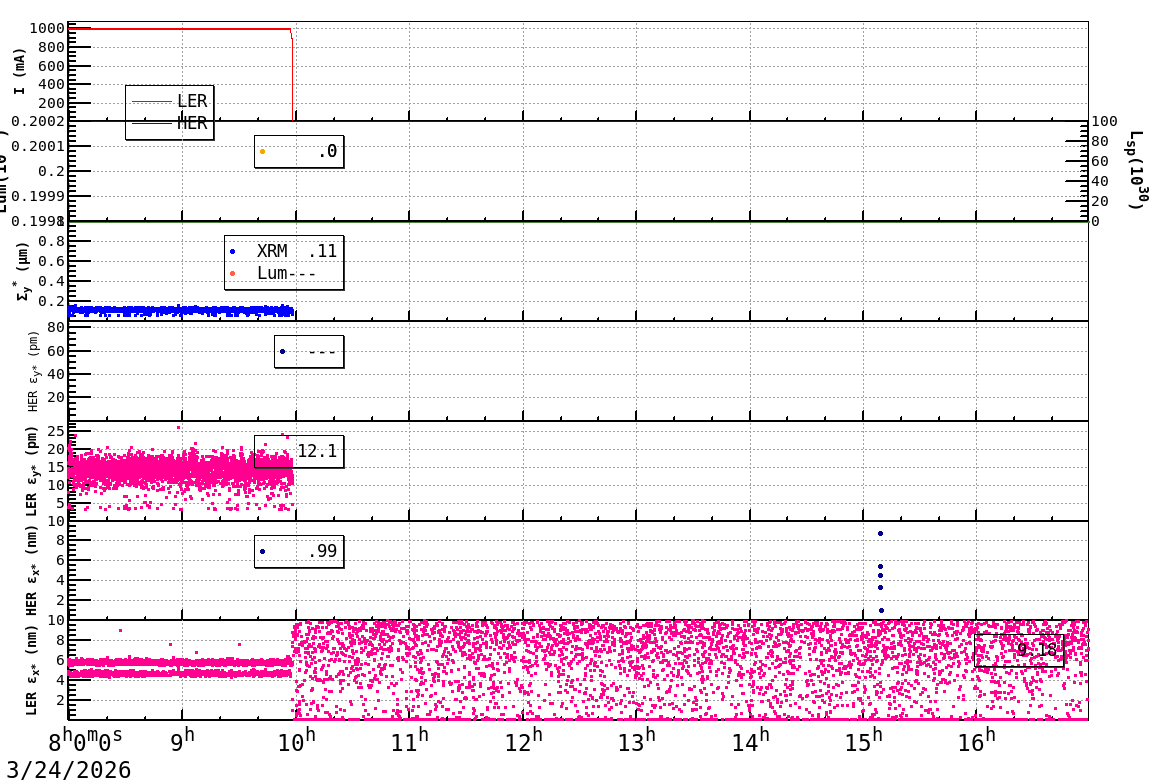Click the 9.18 value box
This screenshot has height=782, width=1160.
1019,650
